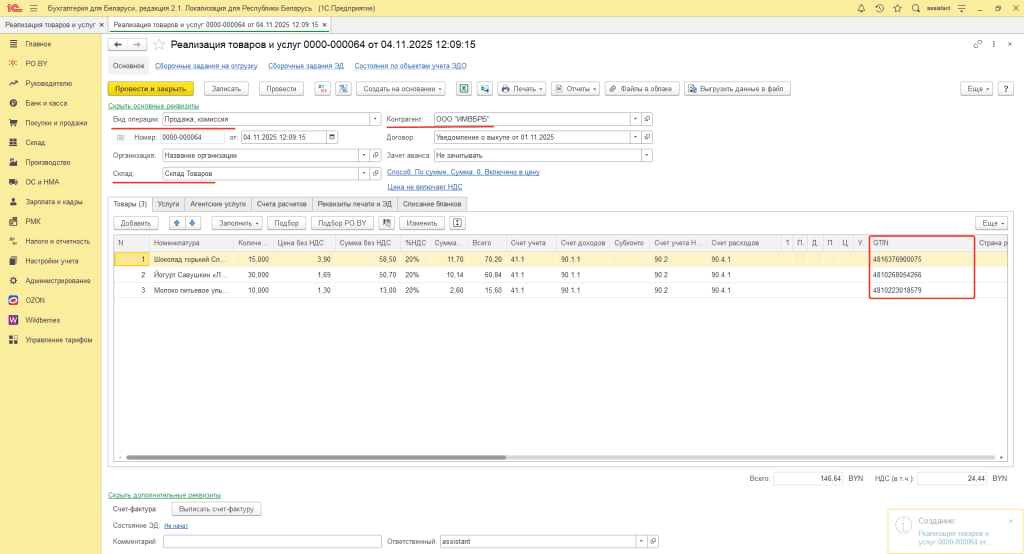Screen dimensions: 1024x554
Task: Switch to the Счета расчетов tab
Action: [x=280, y=203]
